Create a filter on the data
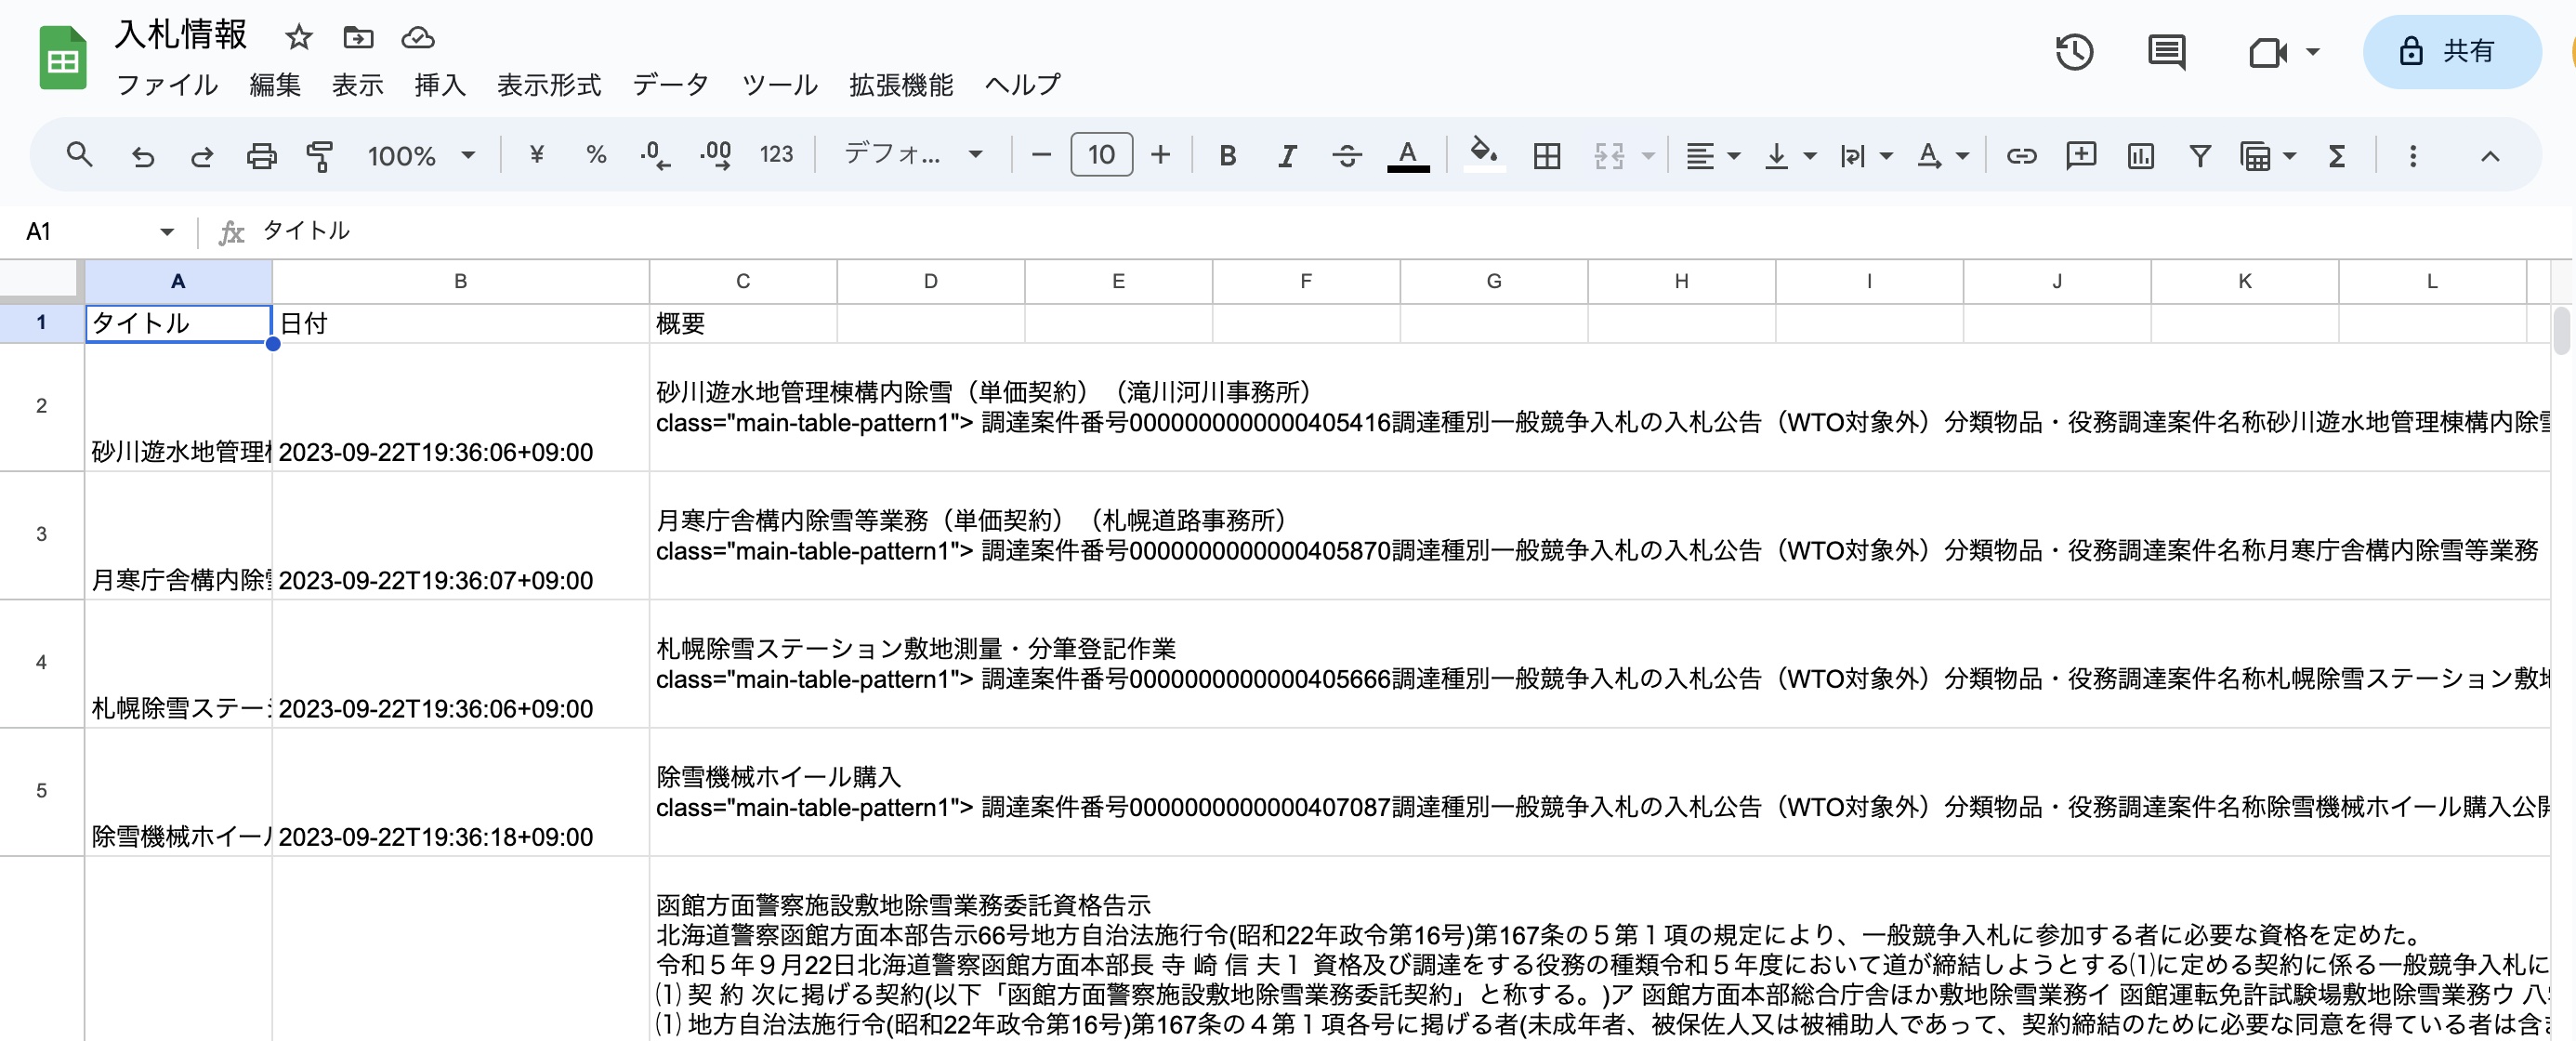This screenshot has width=2576, height=1041. [x=2200, y=155]
